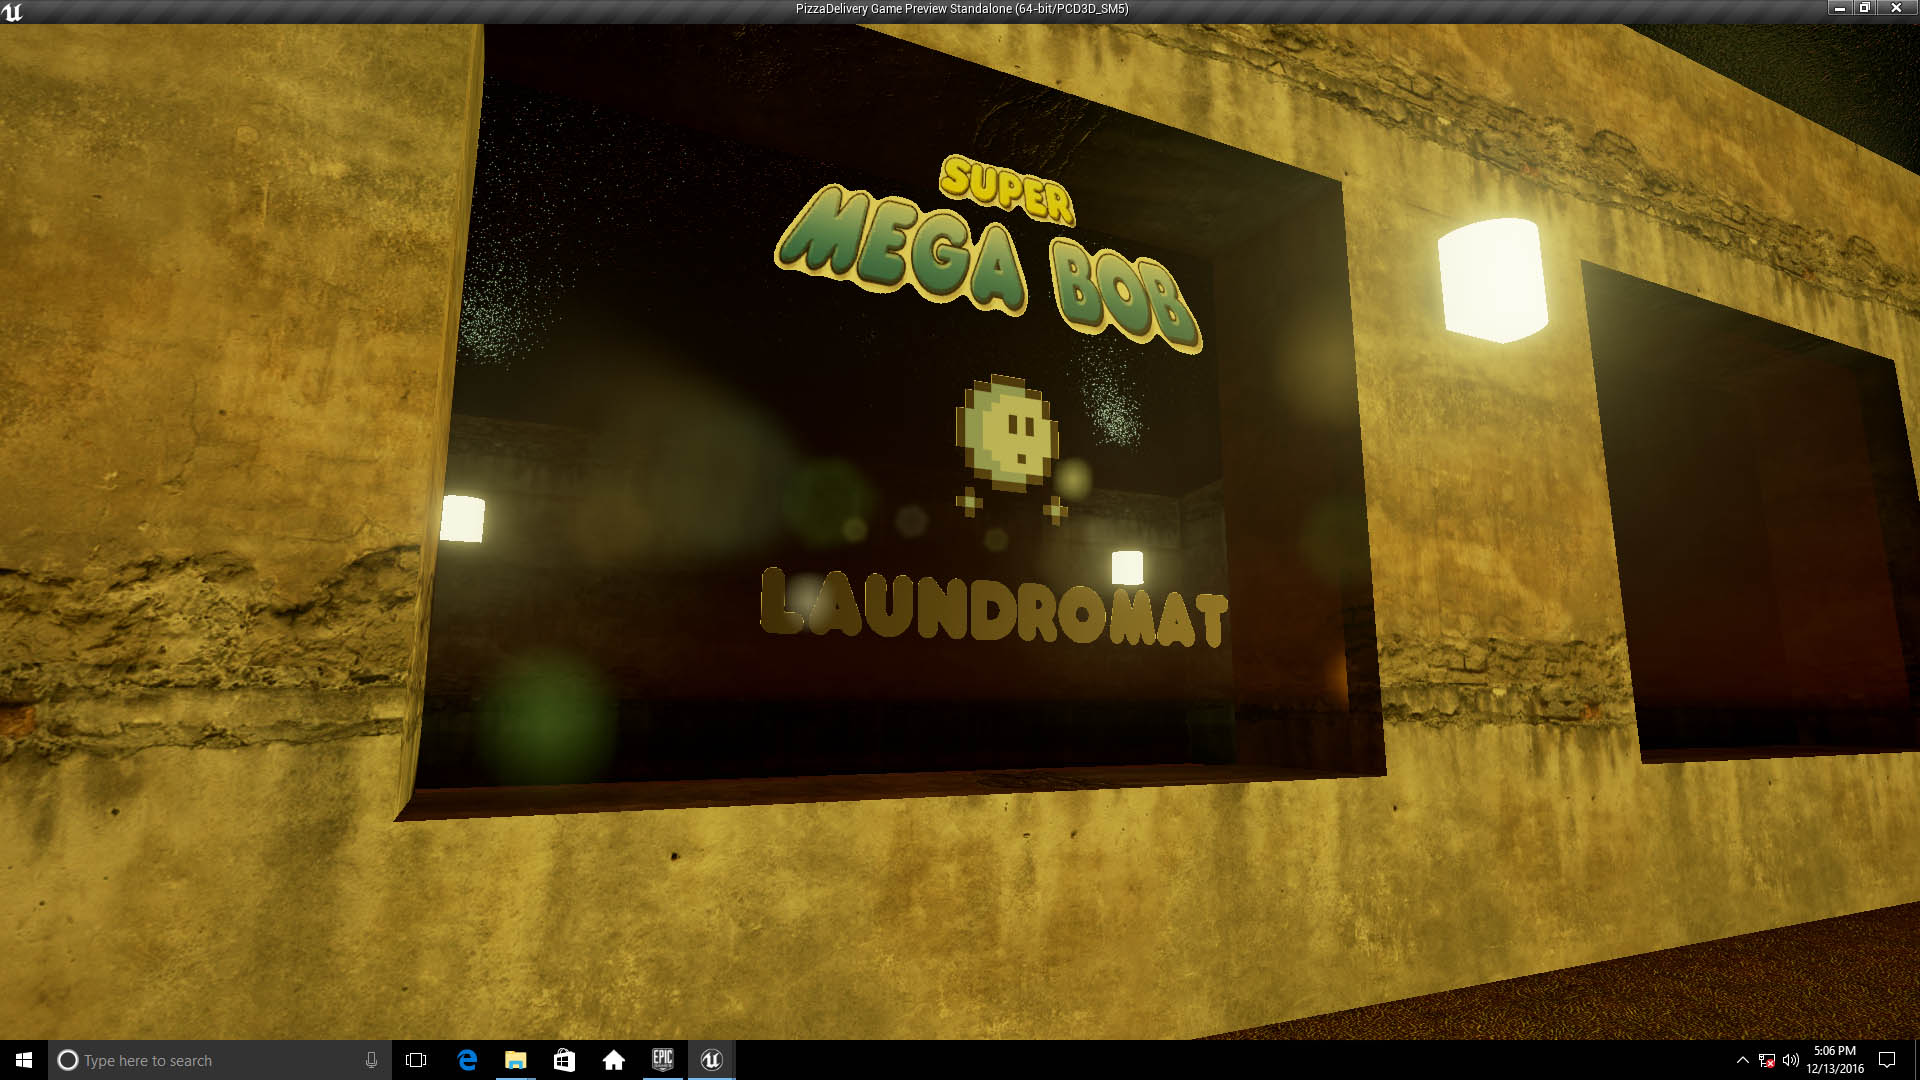The height and width of the screenshot is (1080, 1920).
Task: Switch to Unreal Engine taskbar icon
Action: (x=711, y=1060)
